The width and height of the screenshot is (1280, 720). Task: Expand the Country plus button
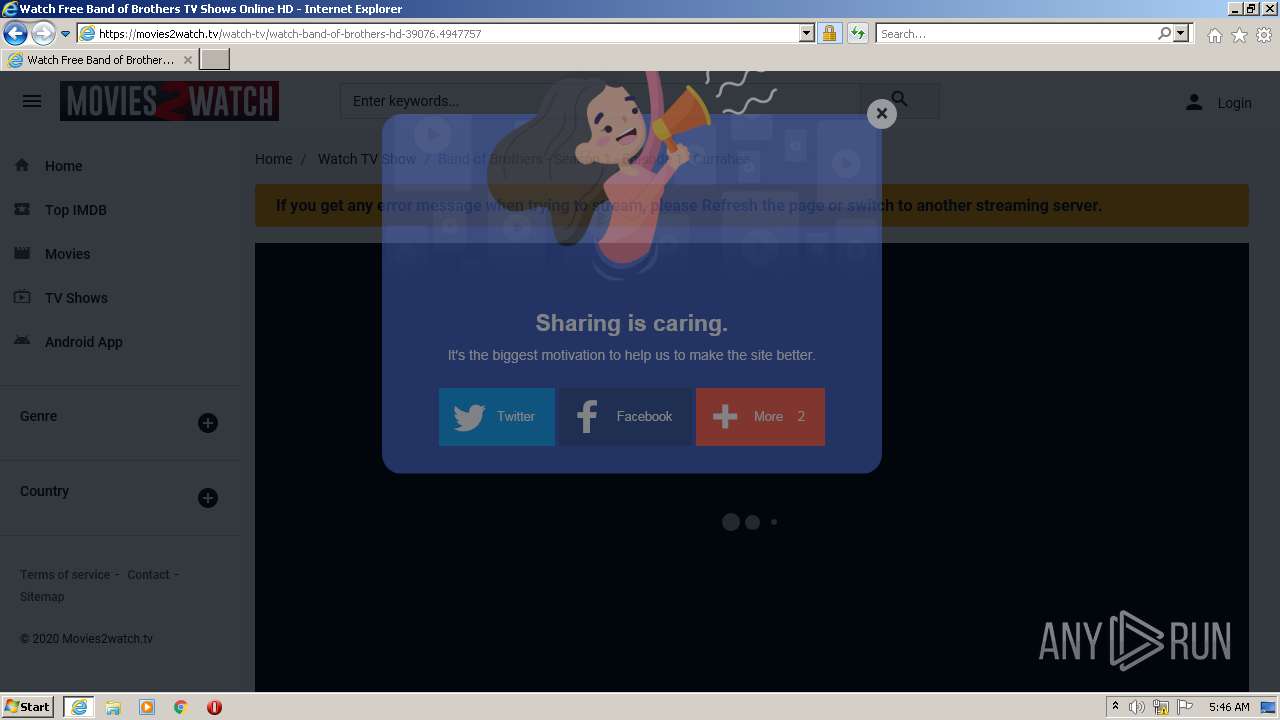click(208, 498)
